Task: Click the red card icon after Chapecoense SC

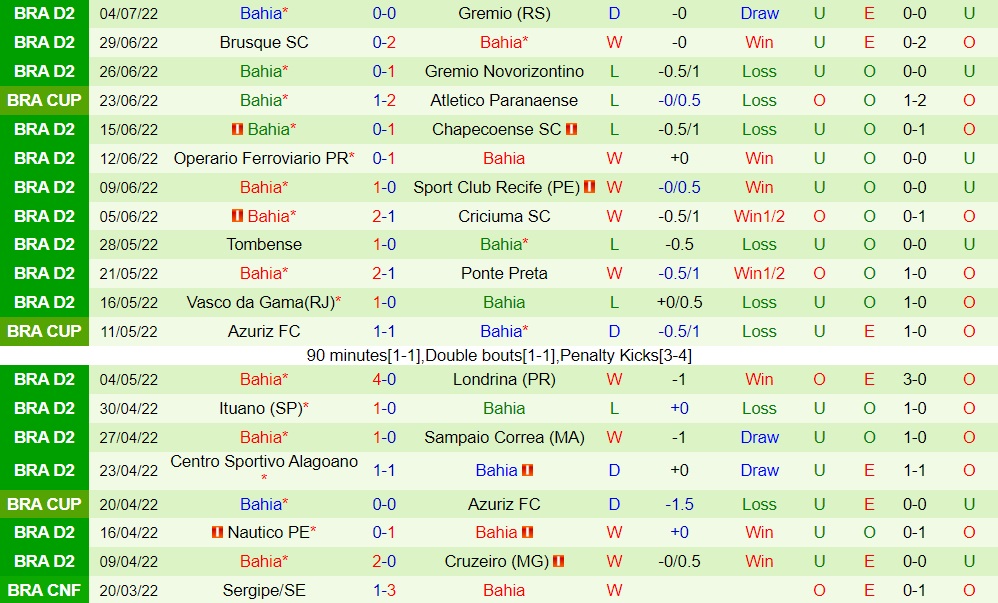Action: (571, 130)
